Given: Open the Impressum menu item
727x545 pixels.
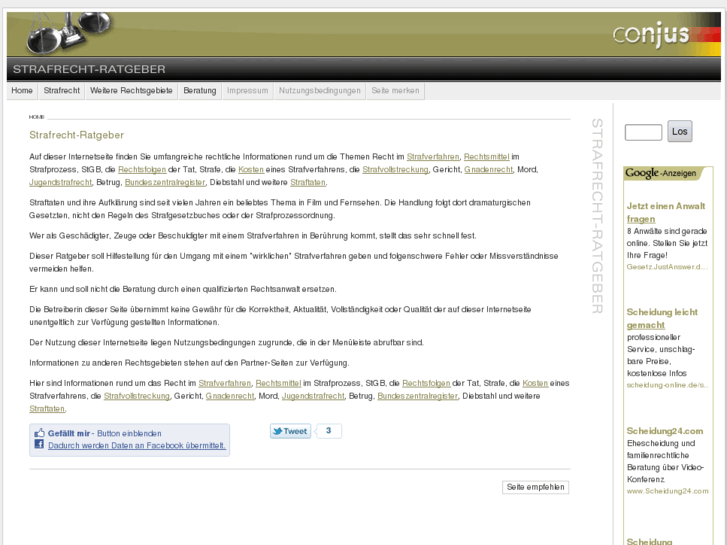Looking at the screenshot, I should coord(248,90).
